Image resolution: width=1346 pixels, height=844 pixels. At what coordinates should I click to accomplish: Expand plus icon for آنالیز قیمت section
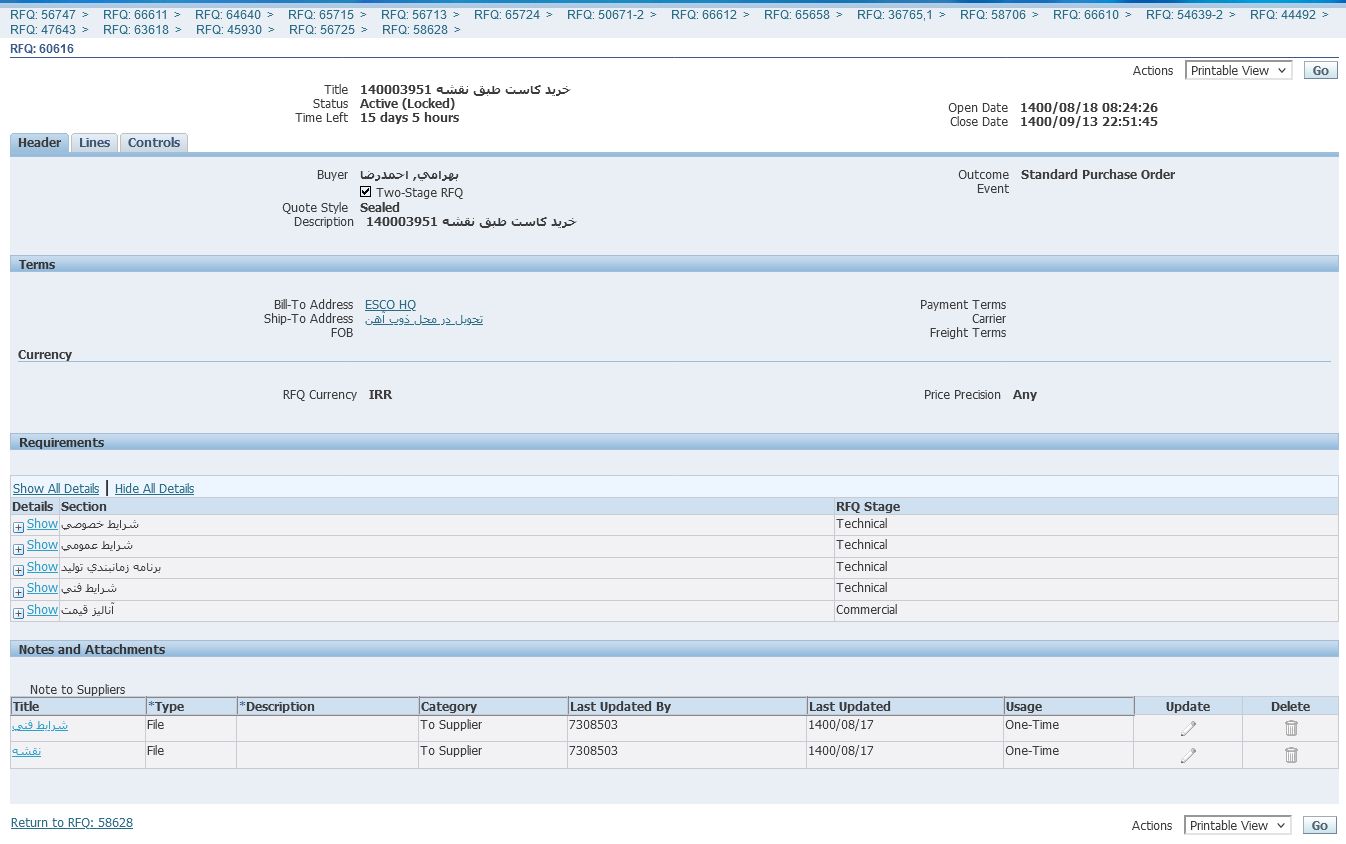18,613
